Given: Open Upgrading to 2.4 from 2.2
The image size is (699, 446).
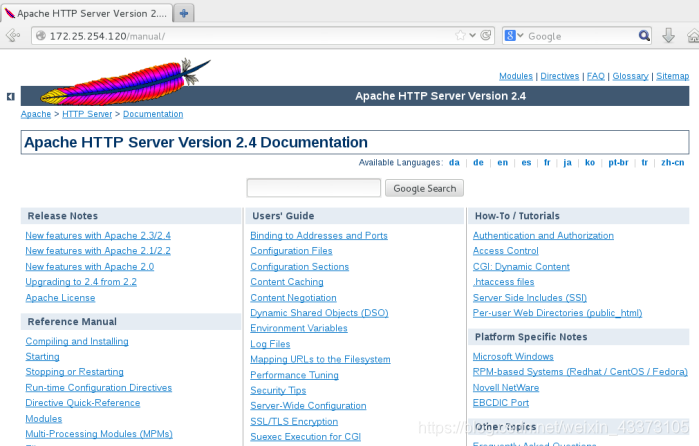Looking at the screenshot, I should (81, 282).
